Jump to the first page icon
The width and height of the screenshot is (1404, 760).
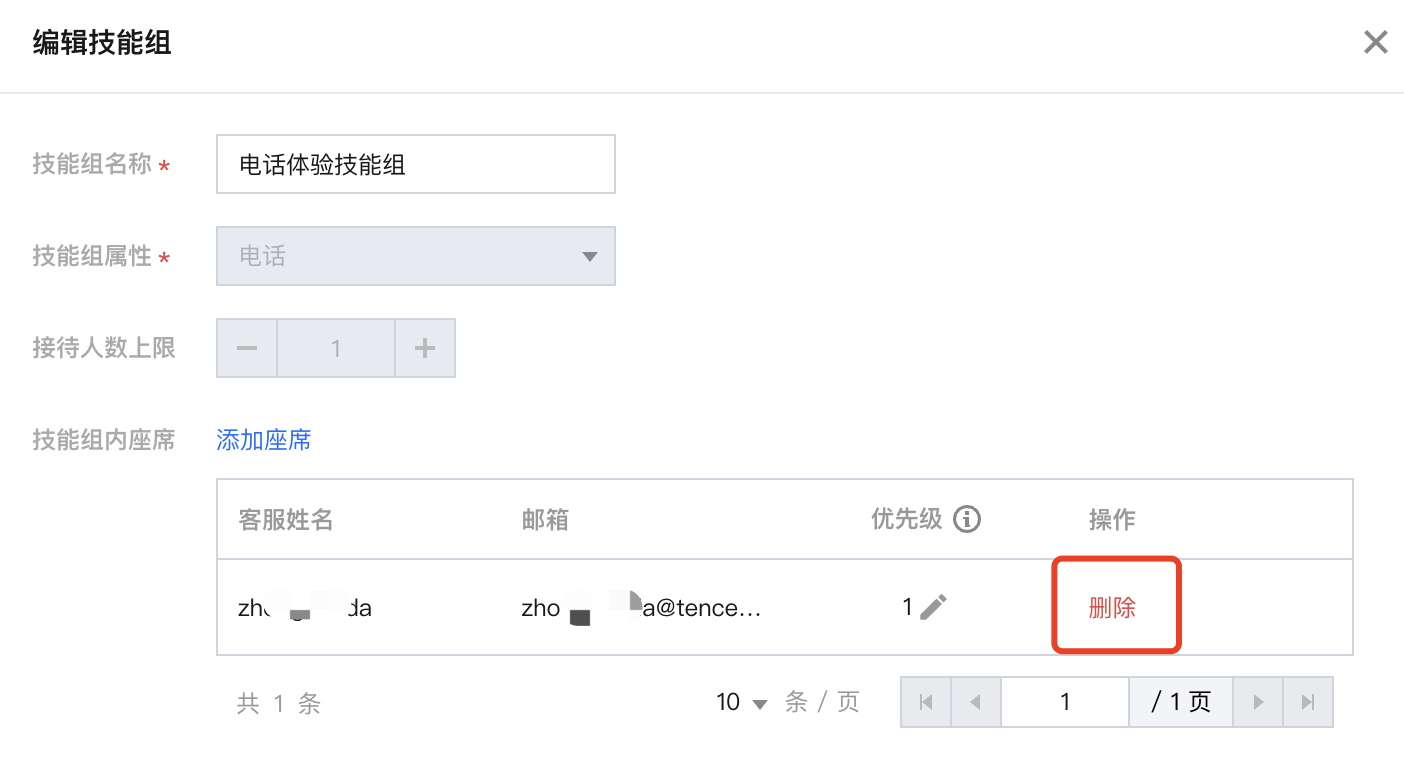(x=926, y=702)
